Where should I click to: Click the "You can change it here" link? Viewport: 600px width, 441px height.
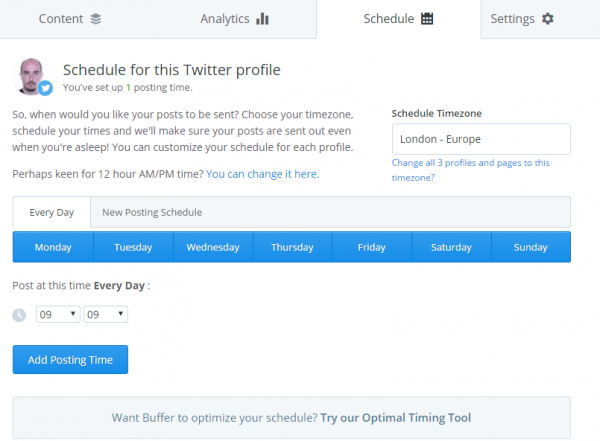[263, 173]
